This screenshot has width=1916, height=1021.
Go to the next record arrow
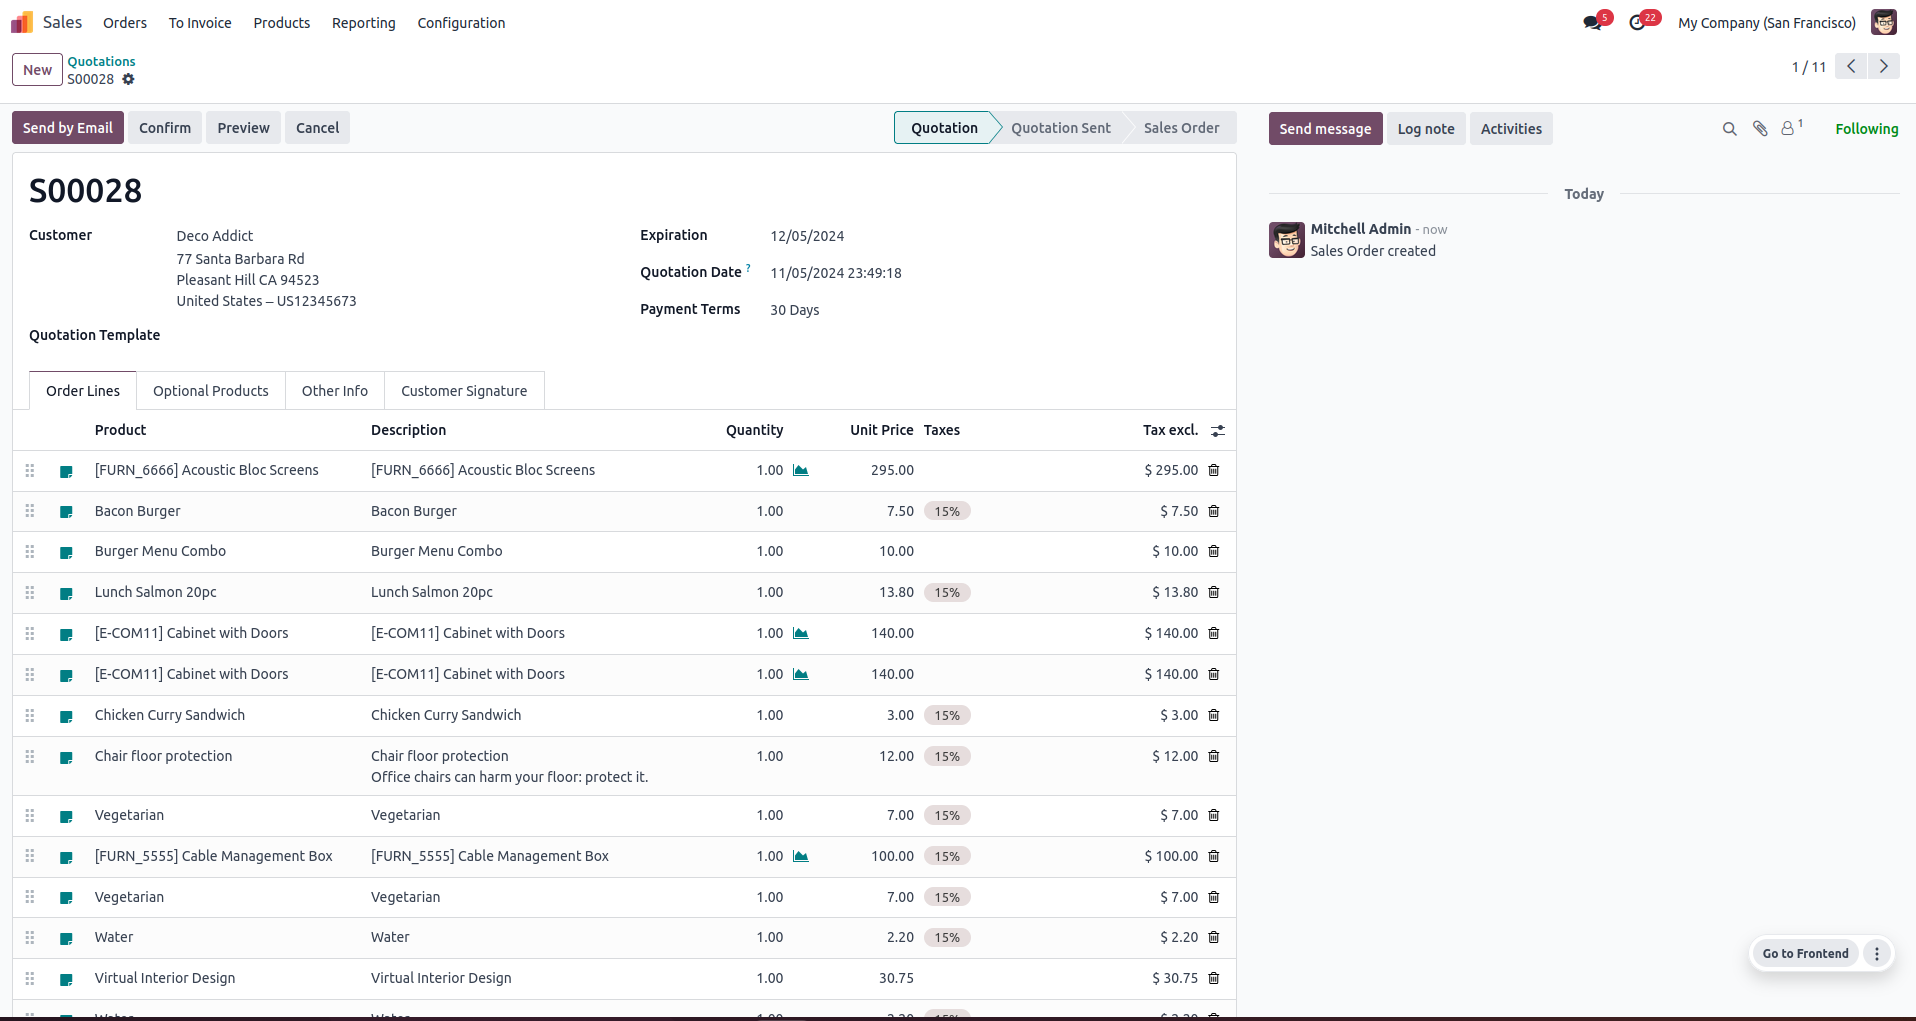pos(1884,67)
